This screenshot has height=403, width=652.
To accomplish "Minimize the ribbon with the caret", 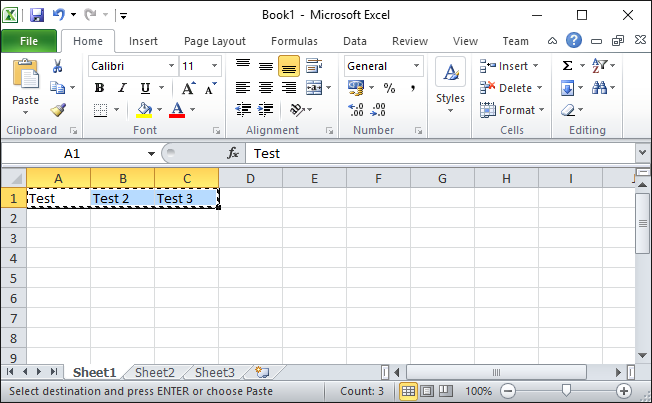I will coord(552,41).
